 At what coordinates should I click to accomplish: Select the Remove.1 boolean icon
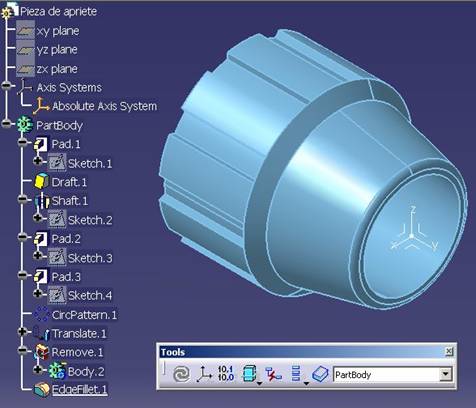pos(42,352)
